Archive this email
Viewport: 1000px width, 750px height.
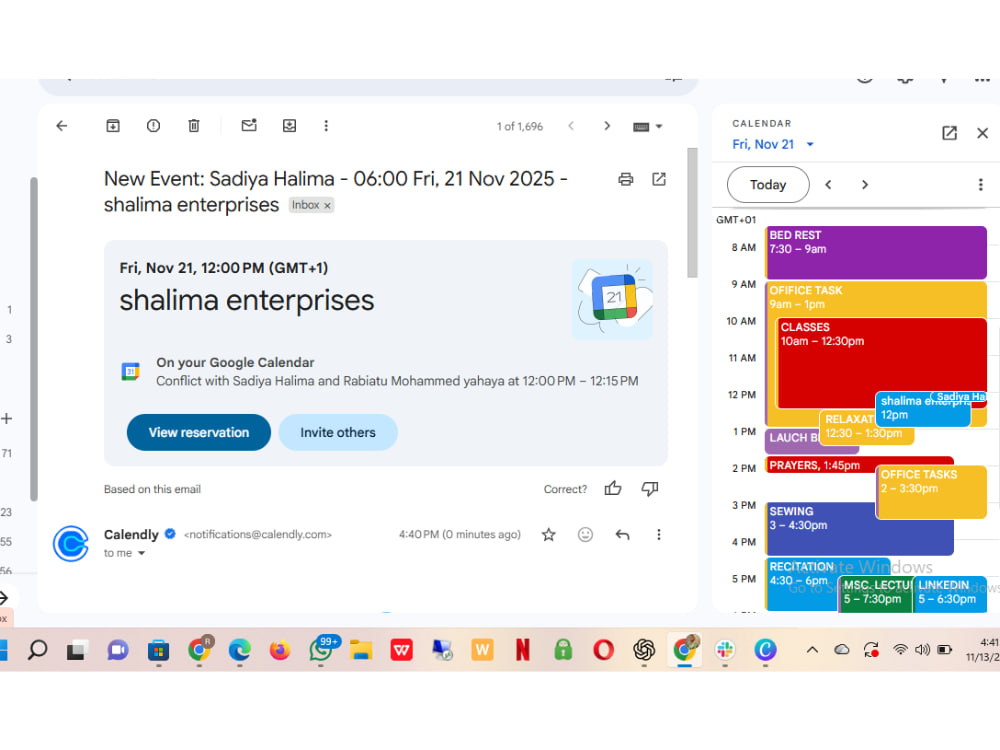point(113,126)
